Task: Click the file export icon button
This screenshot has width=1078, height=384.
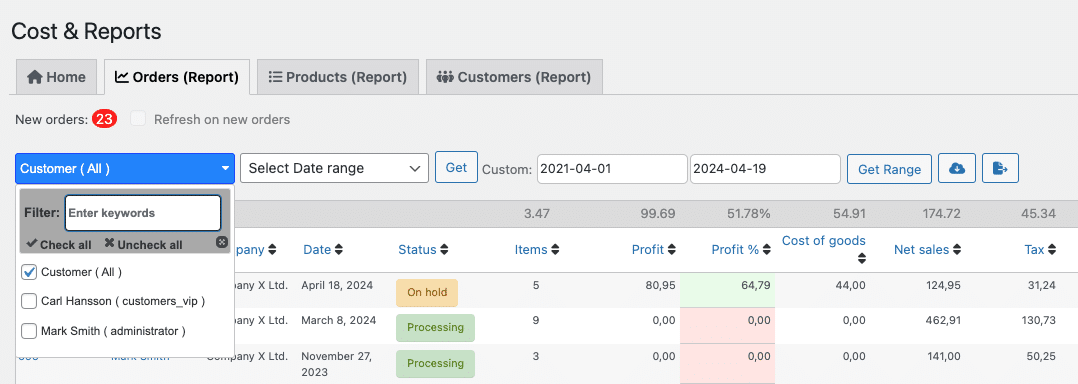Action: [x=1000, y=168]
